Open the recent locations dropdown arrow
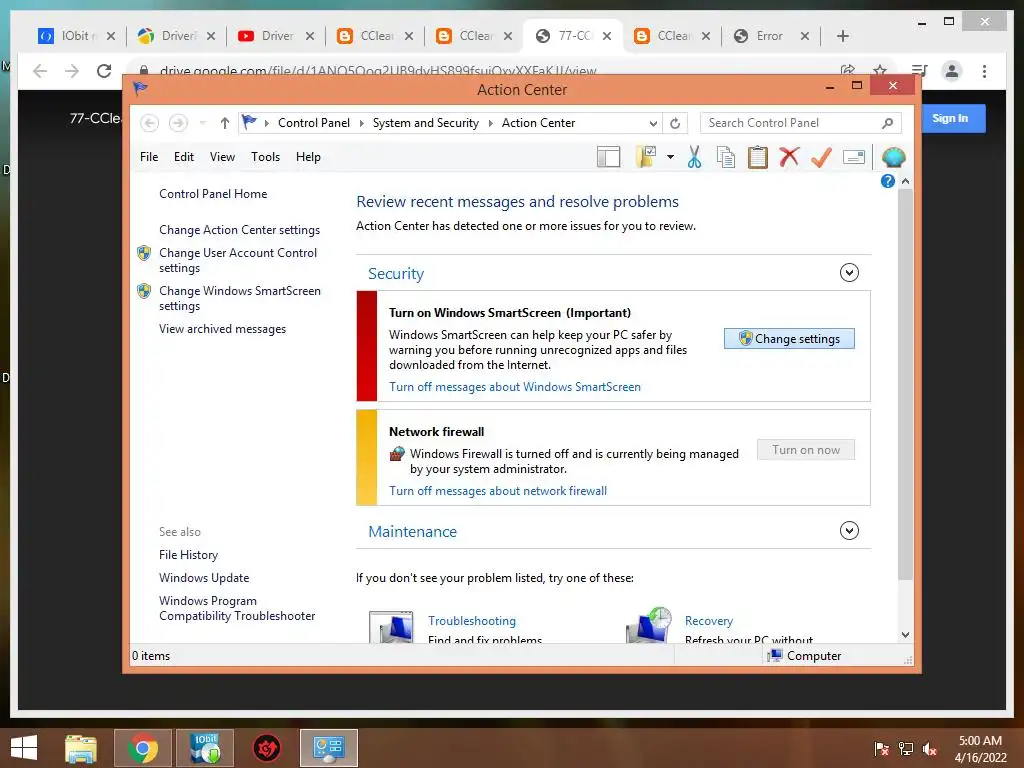Viewport: 1024px width, 768px height. (202, 123)
